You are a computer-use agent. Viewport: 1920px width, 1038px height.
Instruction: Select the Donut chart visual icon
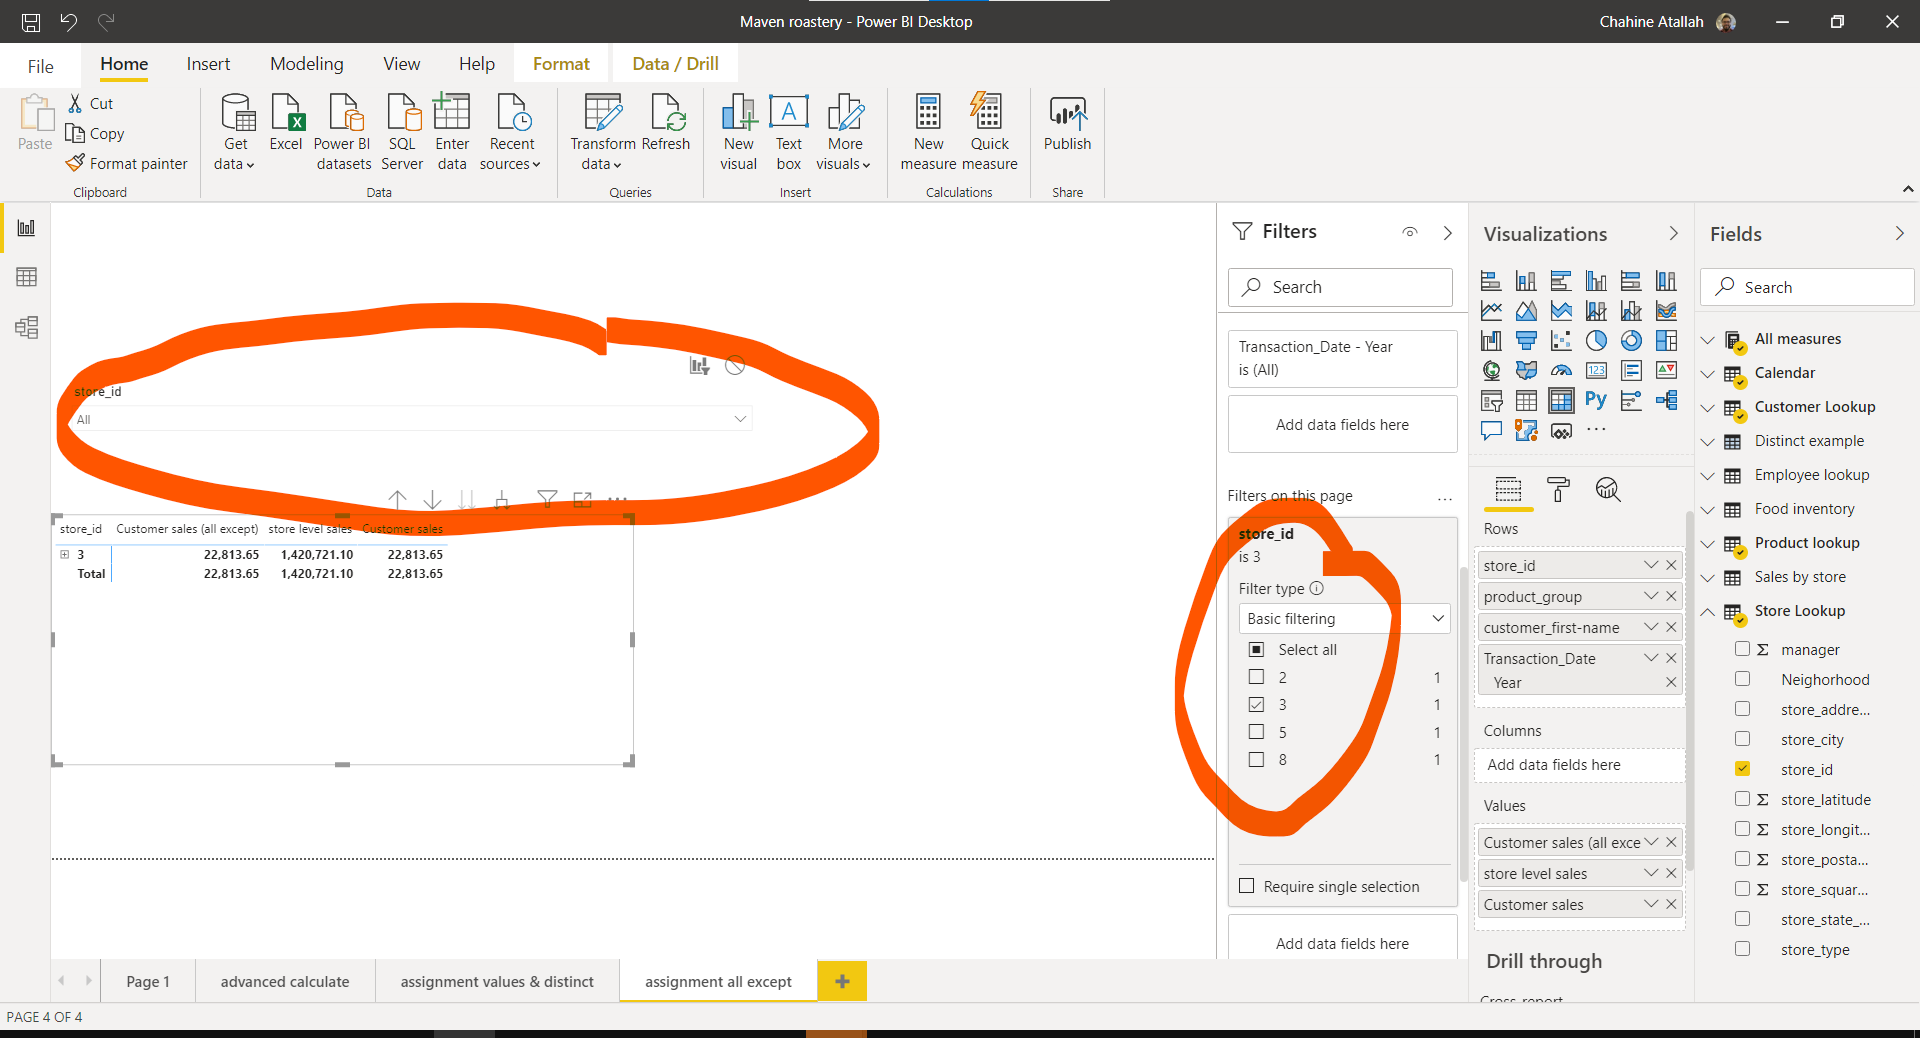[x=1631, y=341]
